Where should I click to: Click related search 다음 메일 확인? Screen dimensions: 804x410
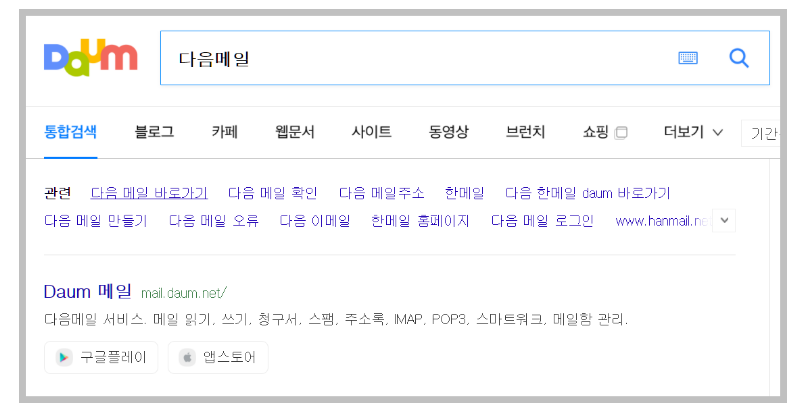pyautogui.click(x=273, y=193)
